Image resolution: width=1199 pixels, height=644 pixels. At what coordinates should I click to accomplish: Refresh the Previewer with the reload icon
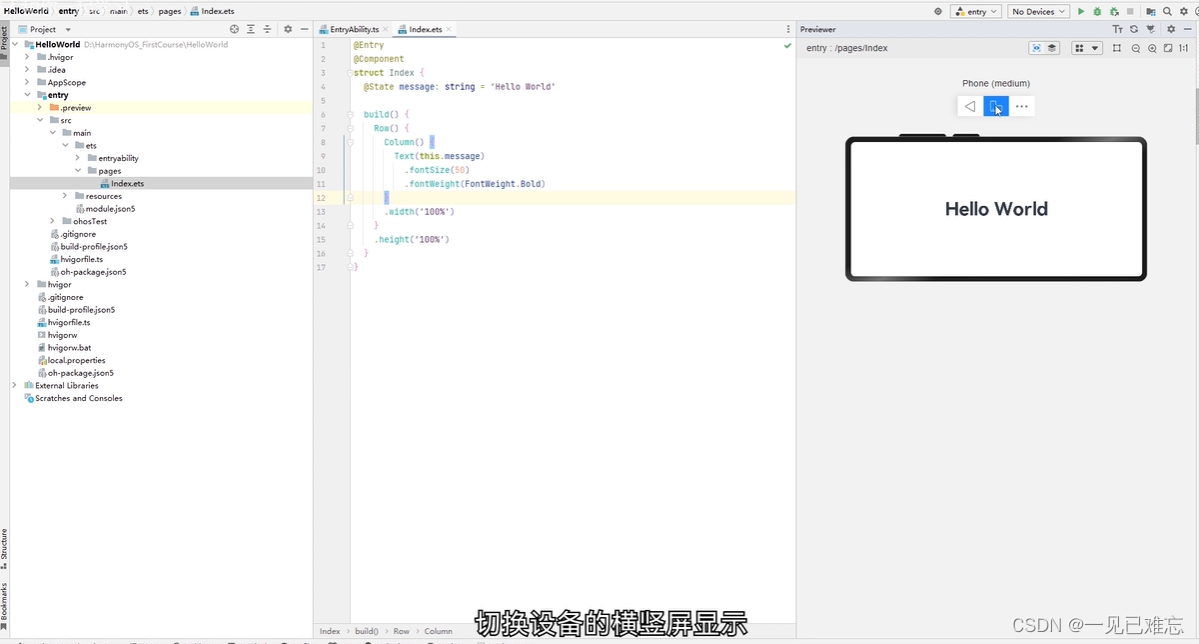(1134, 29)
